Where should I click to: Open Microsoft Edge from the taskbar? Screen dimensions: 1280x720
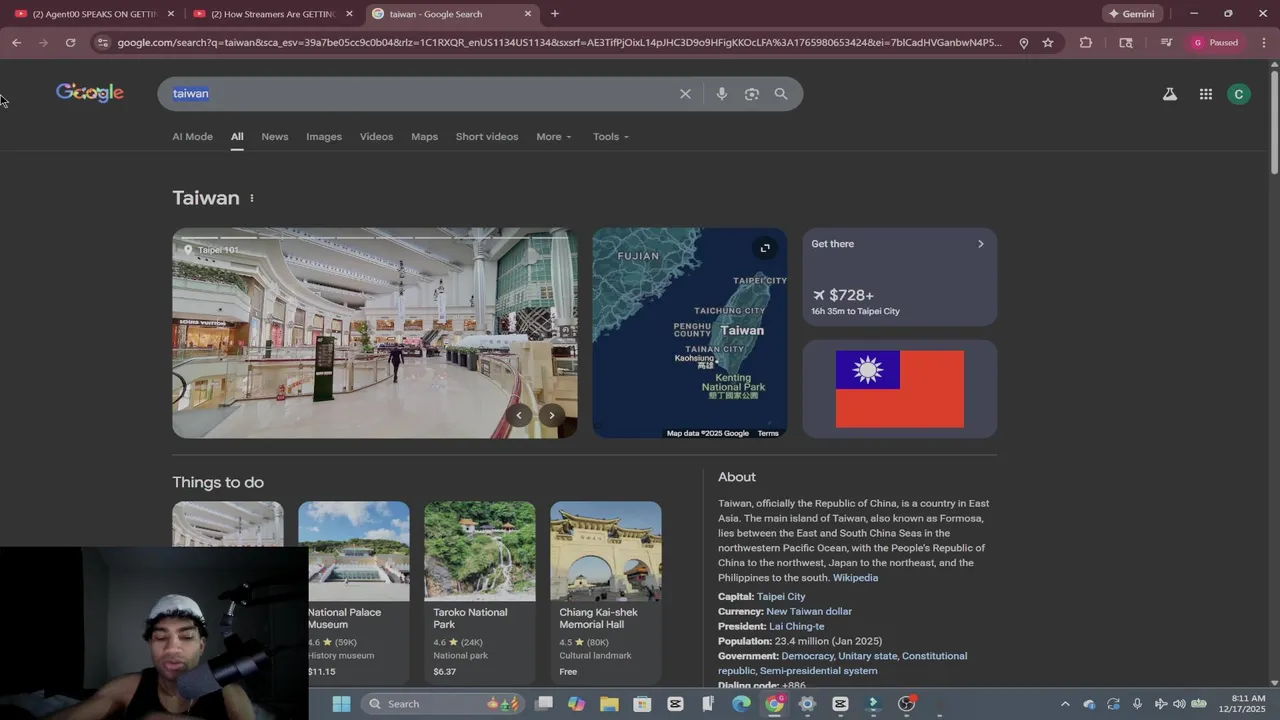click(x=741, y=704)
